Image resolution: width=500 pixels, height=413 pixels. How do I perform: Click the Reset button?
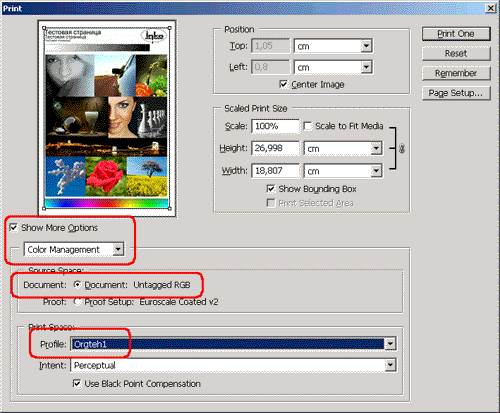click(x=456, y=53)
